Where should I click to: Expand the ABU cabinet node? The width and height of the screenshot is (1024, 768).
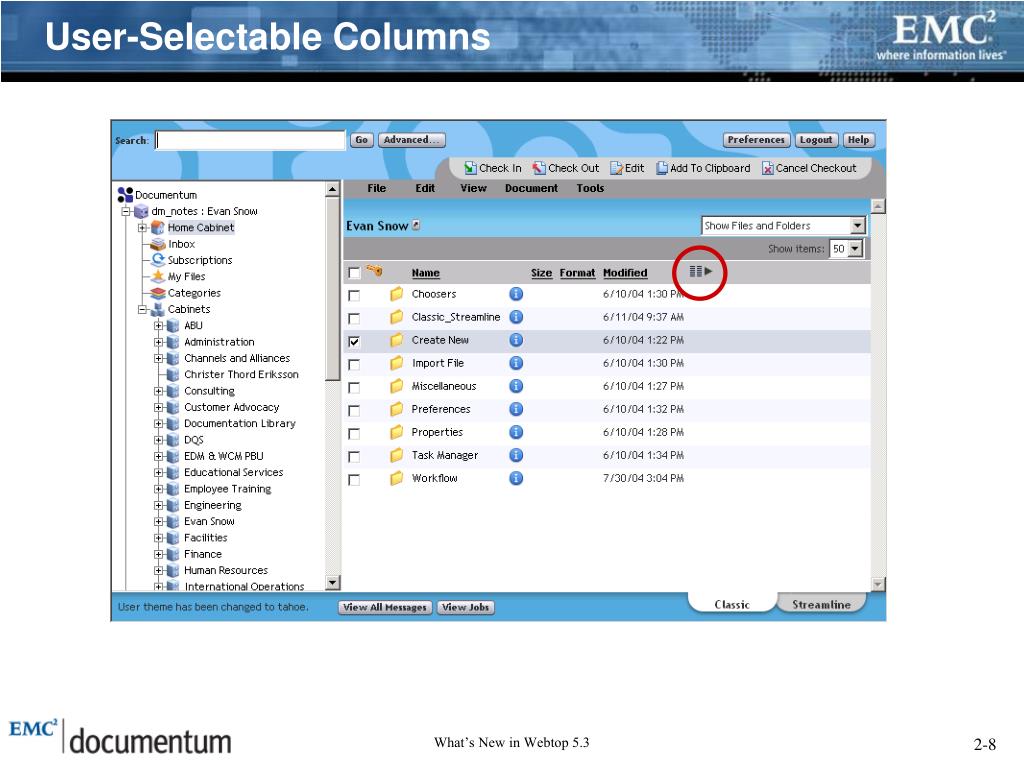coord(159,325)
